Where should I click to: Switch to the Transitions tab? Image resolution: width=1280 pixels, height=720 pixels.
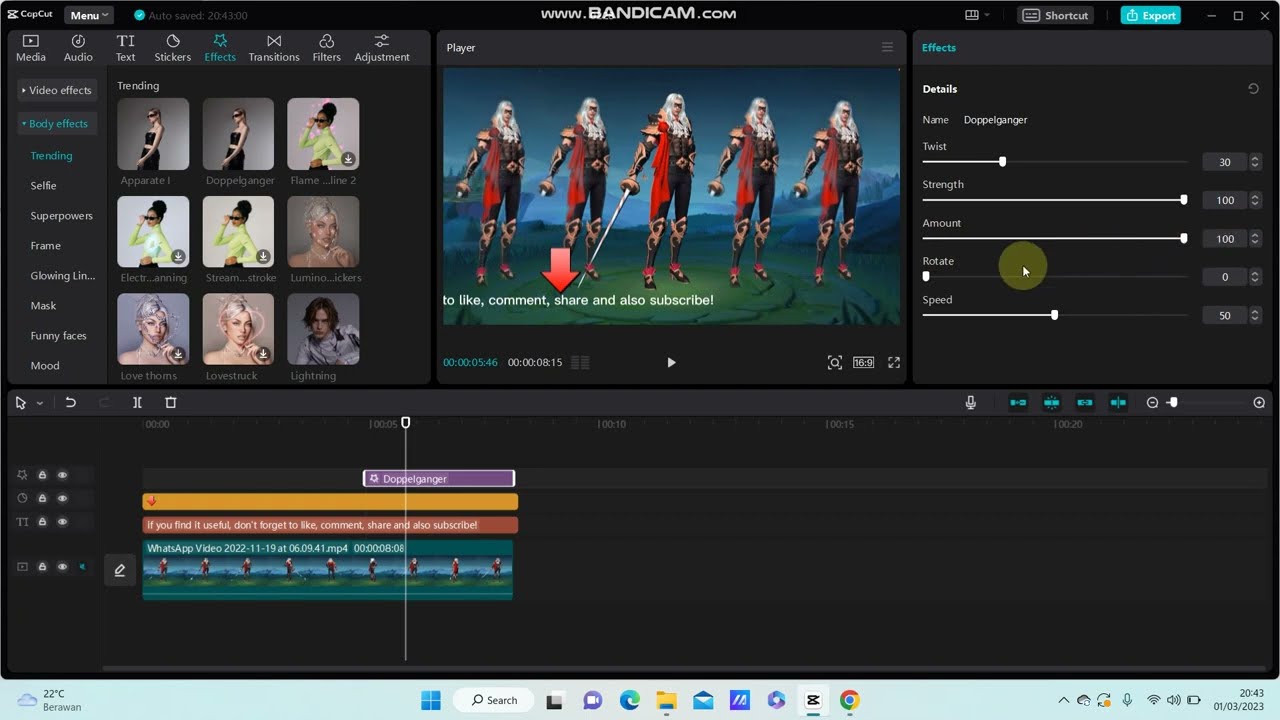274,47
